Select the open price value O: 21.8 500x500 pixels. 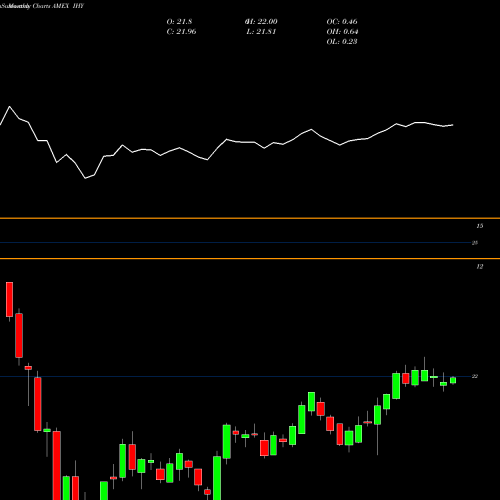[179, 22]
